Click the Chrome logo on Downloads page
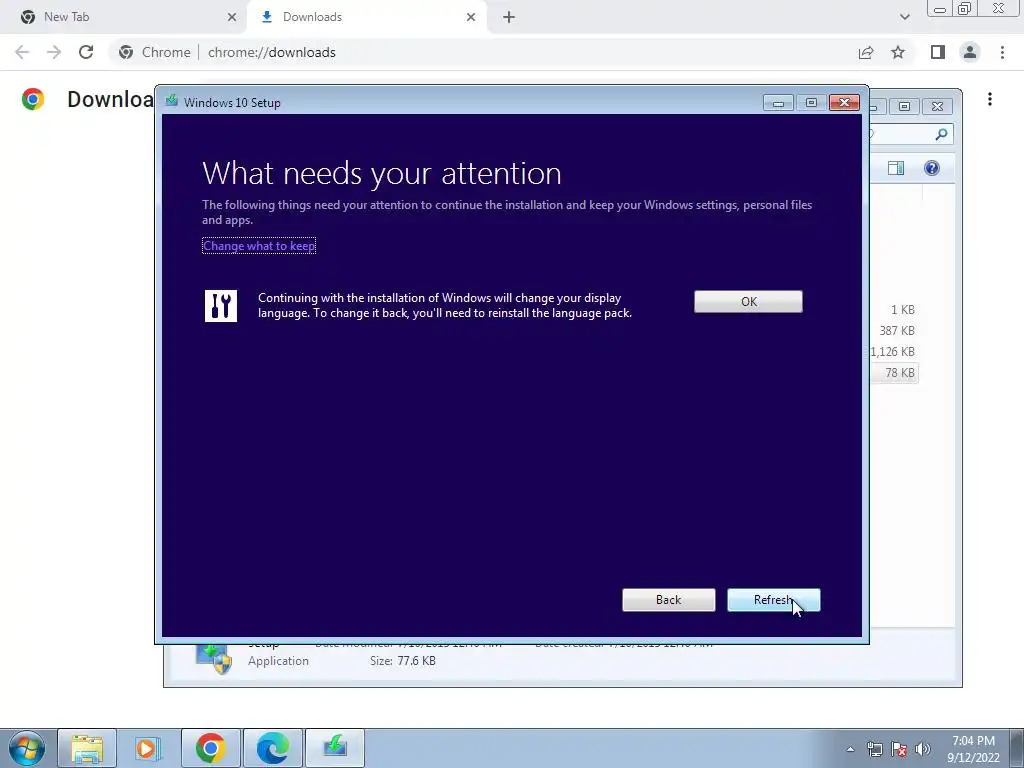 [33, 99]
